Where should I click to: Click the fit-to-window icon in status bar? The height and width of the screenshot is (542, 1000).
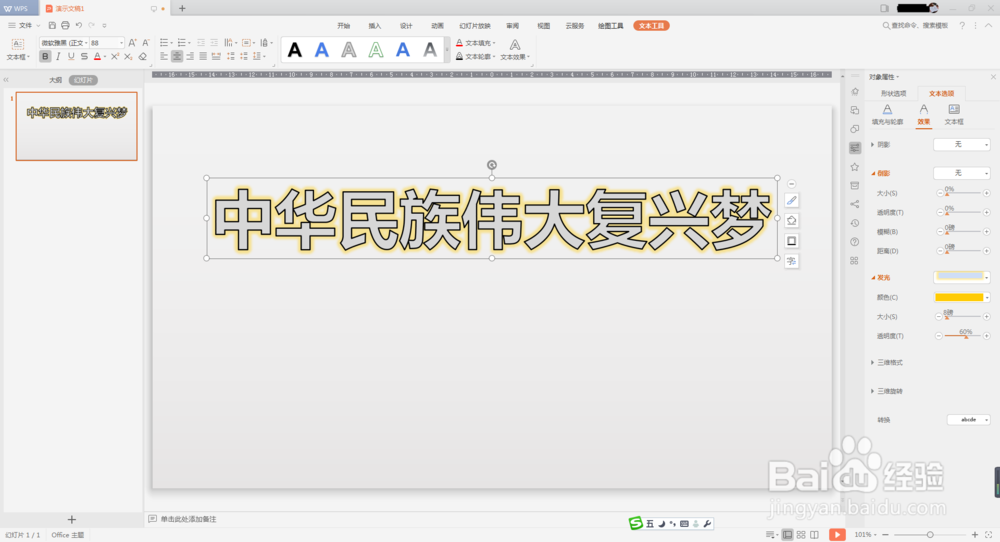click(x=989, y=535)
